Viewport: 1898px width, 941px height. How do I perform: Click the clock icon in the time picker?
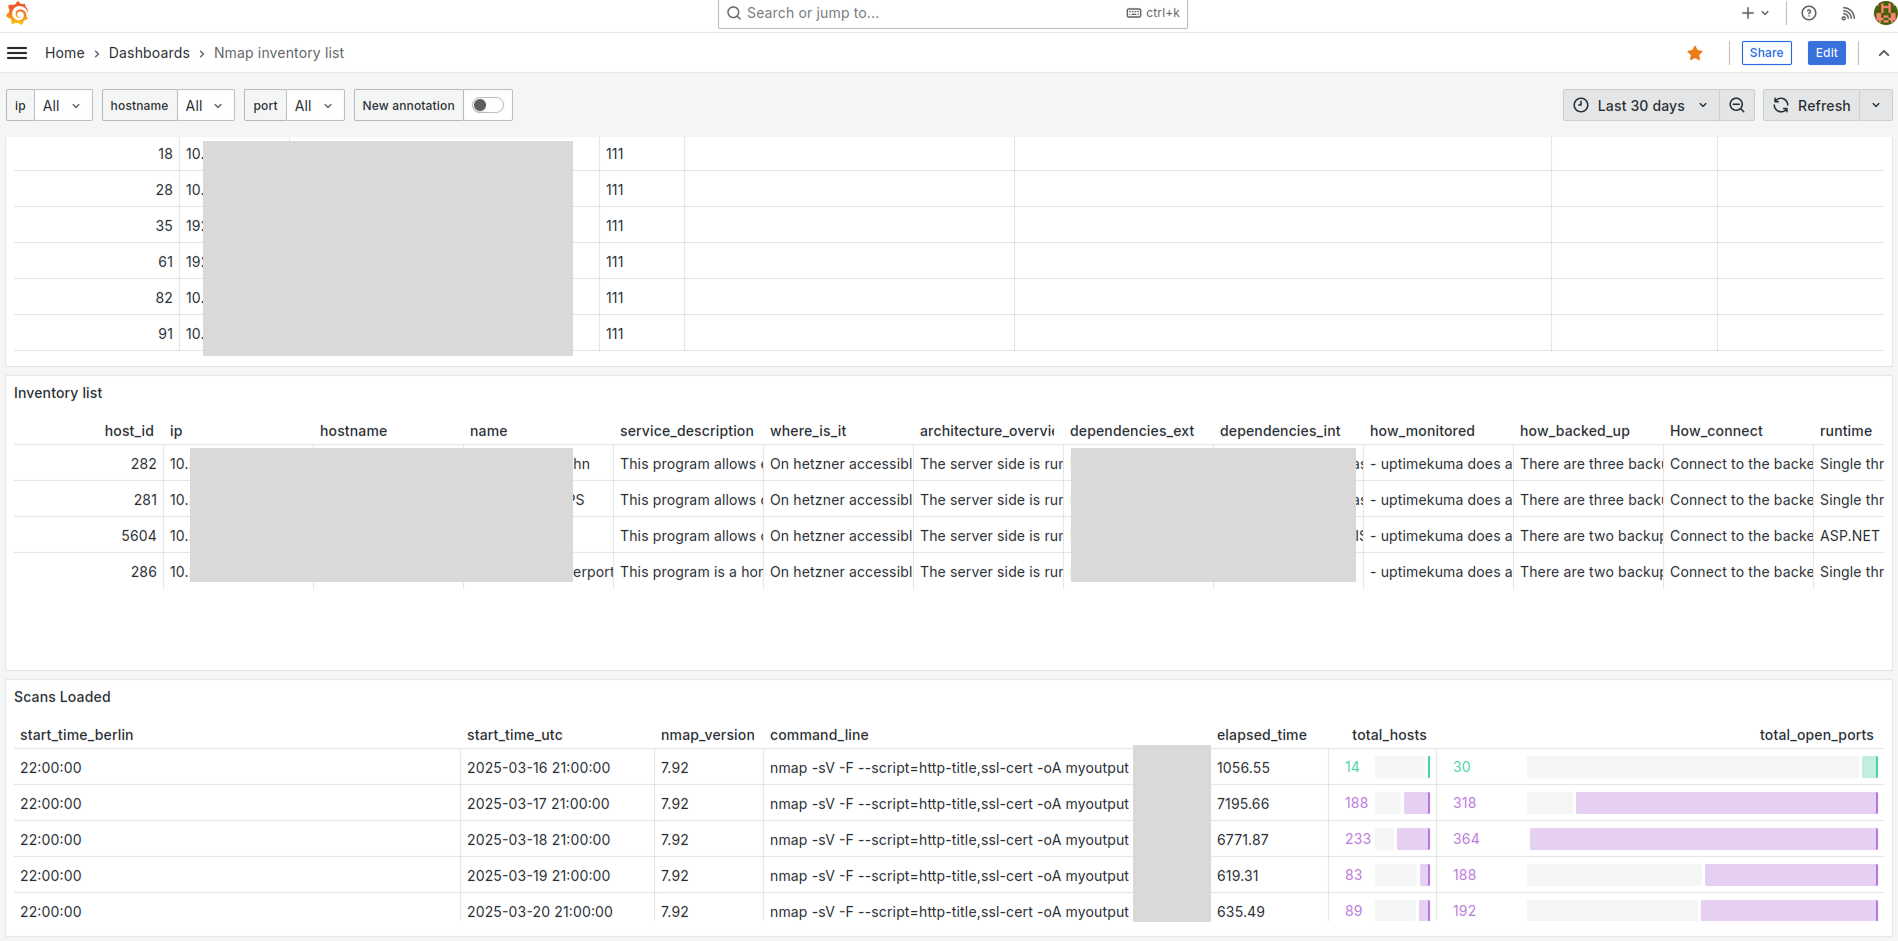[x=1579, y=105]
